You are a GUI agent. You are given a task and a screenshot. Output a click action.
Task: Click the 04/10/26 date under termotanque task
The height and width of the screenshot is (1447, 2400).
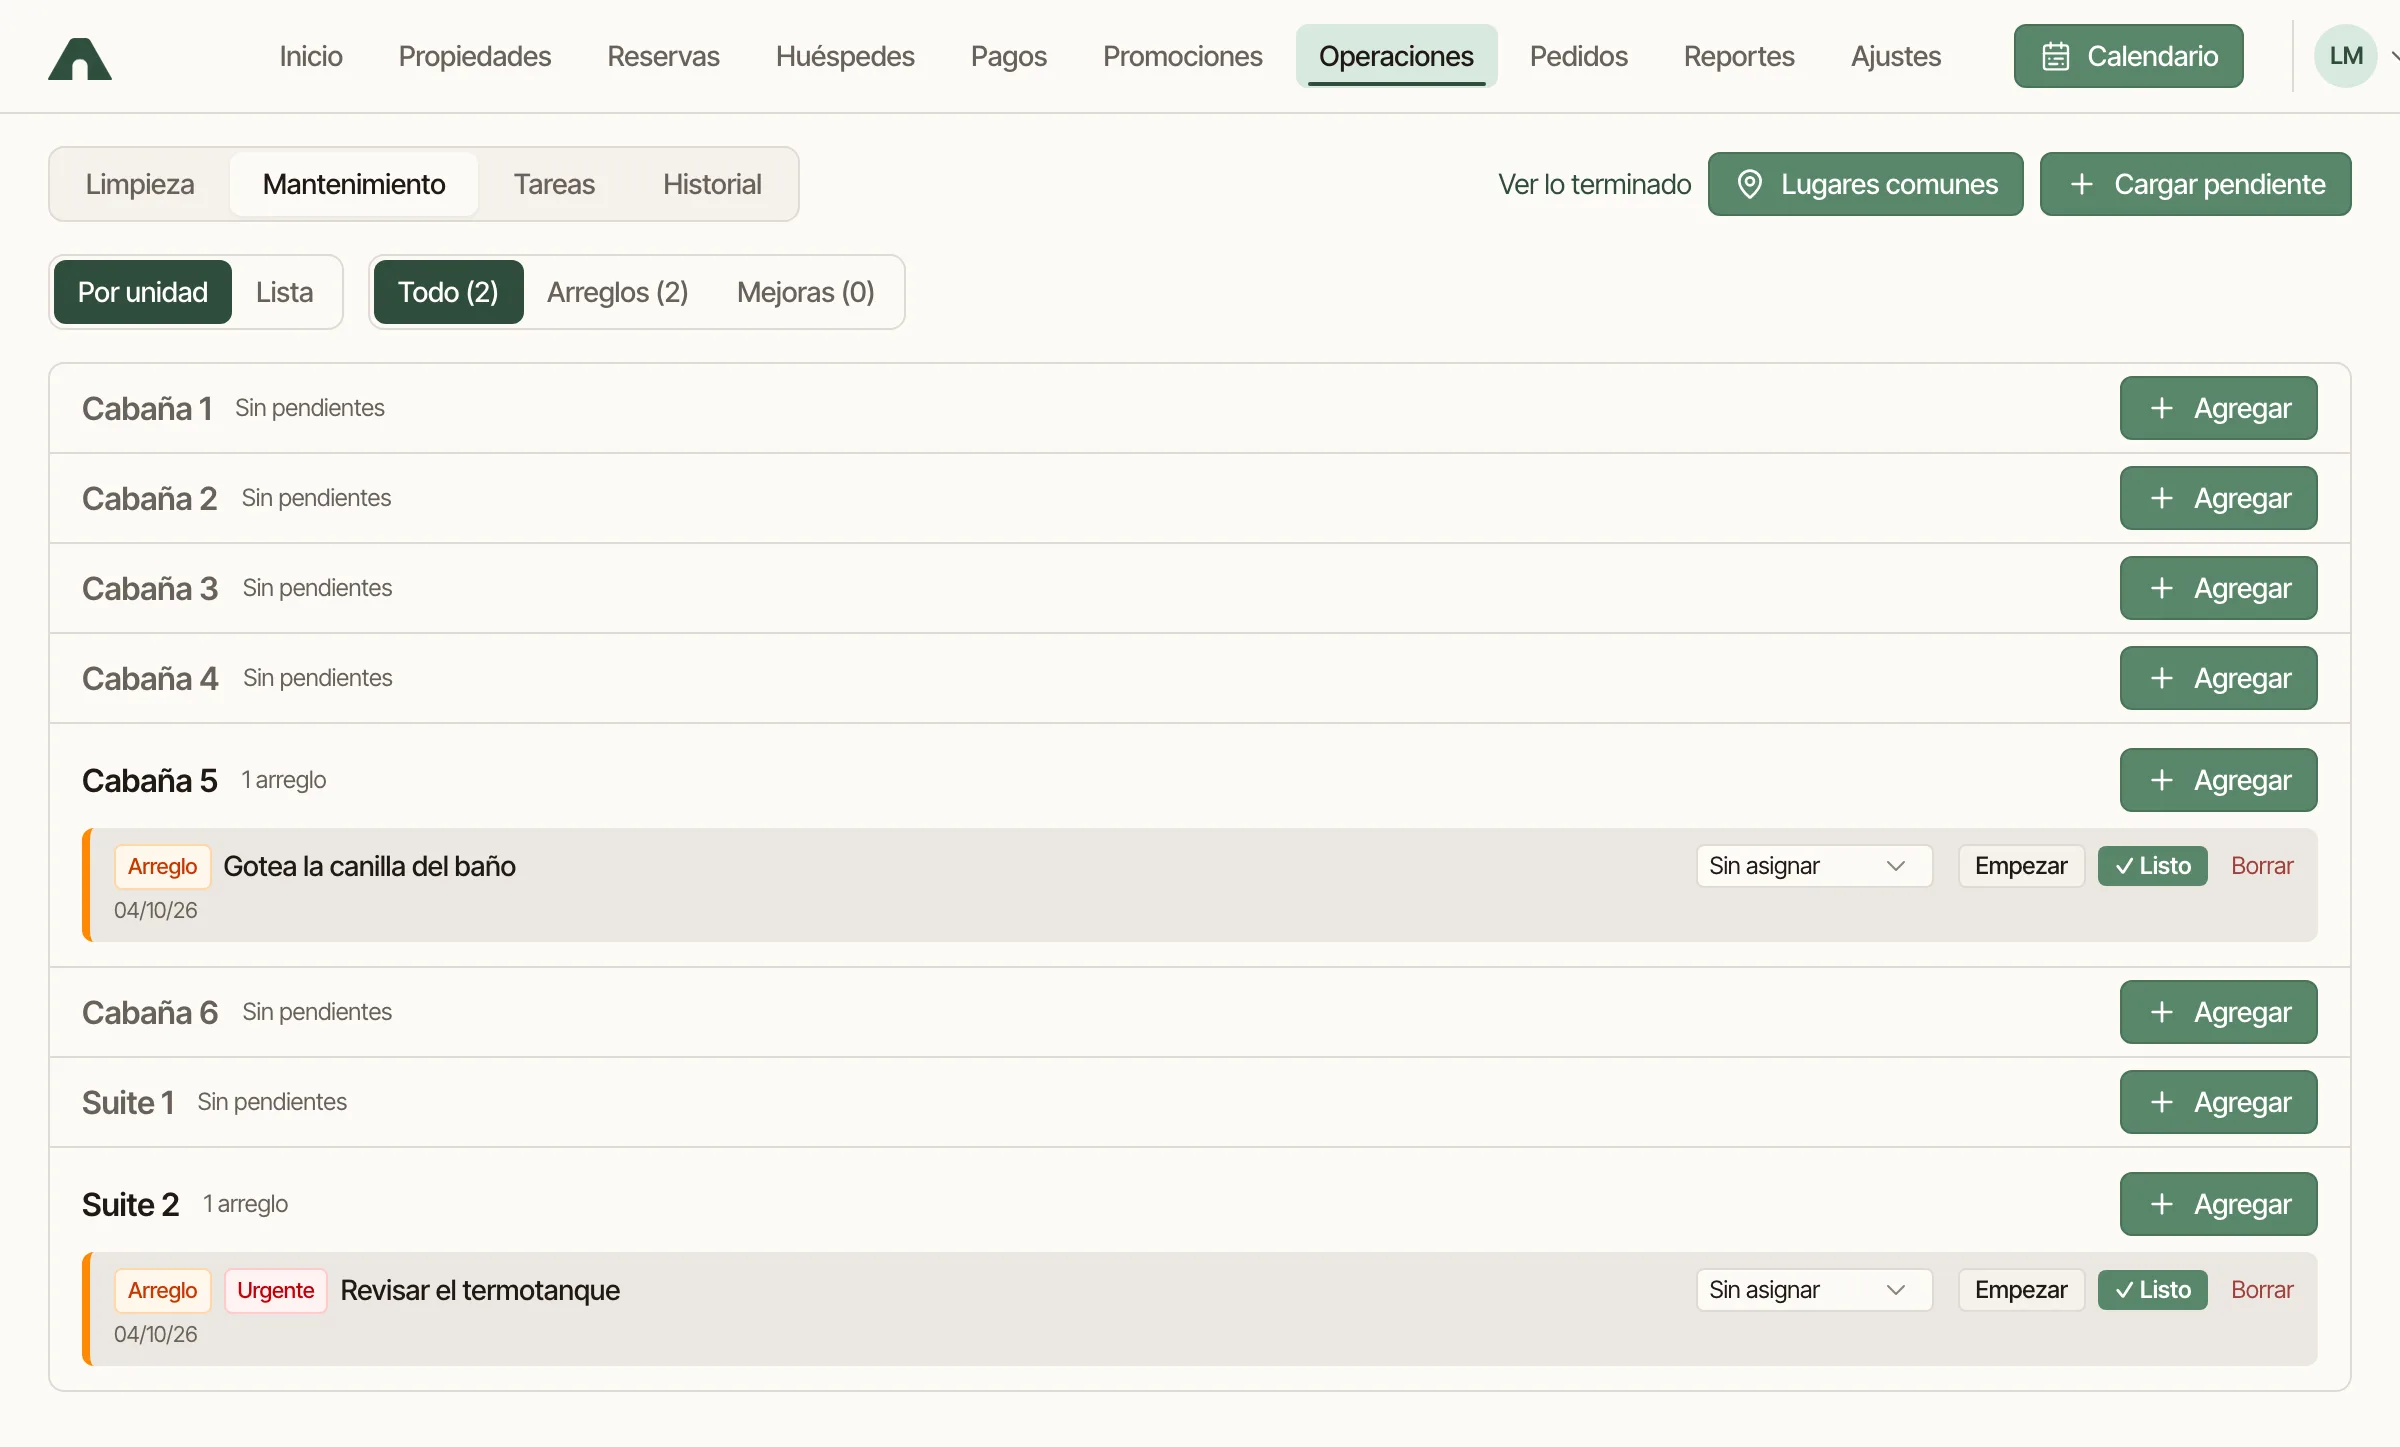pyautogui.click(x=155, y=1334)
